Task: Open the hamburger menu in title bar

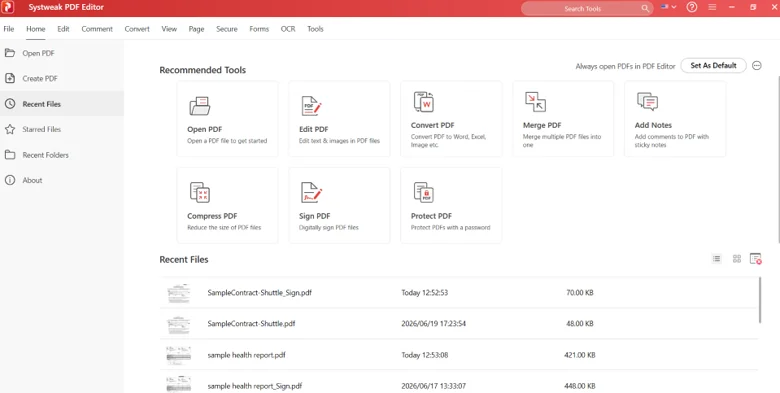Action: point(712,7)
